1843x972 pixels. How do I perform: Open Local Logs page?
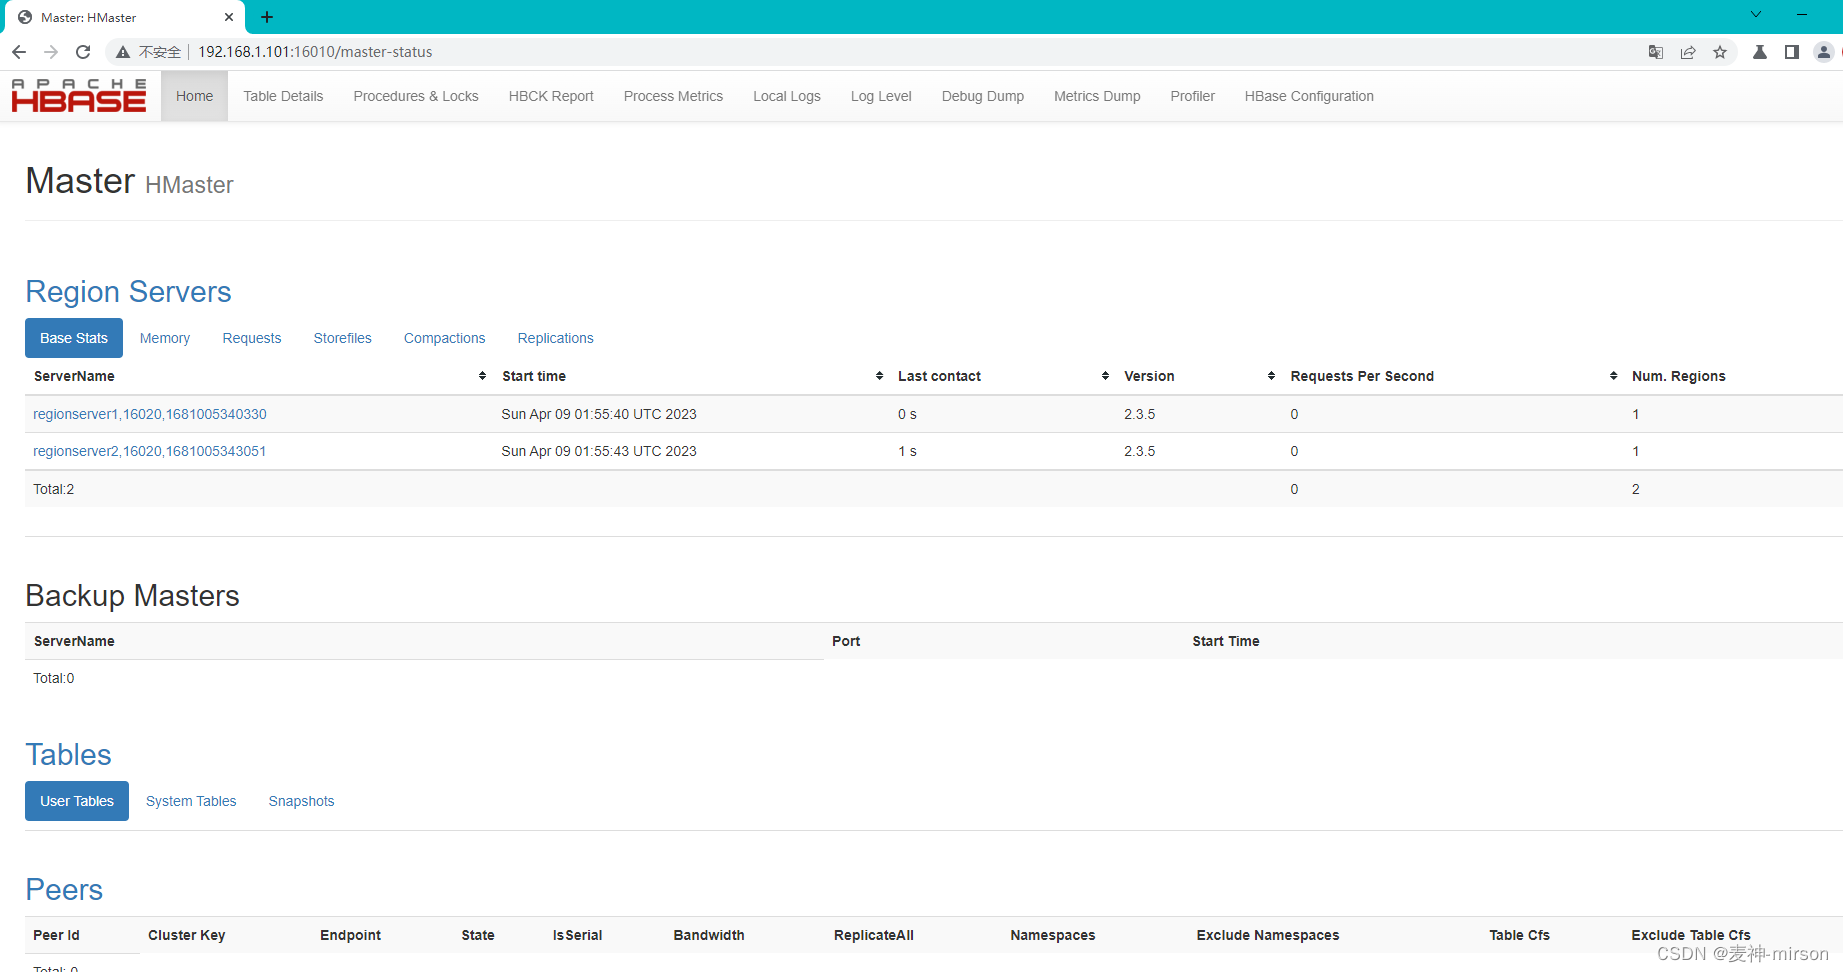[x=787, y=96]
